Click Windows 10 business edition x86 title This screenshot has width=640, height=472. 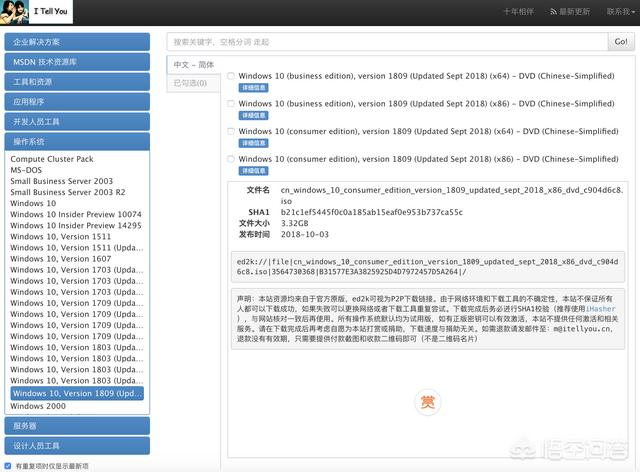426,104
